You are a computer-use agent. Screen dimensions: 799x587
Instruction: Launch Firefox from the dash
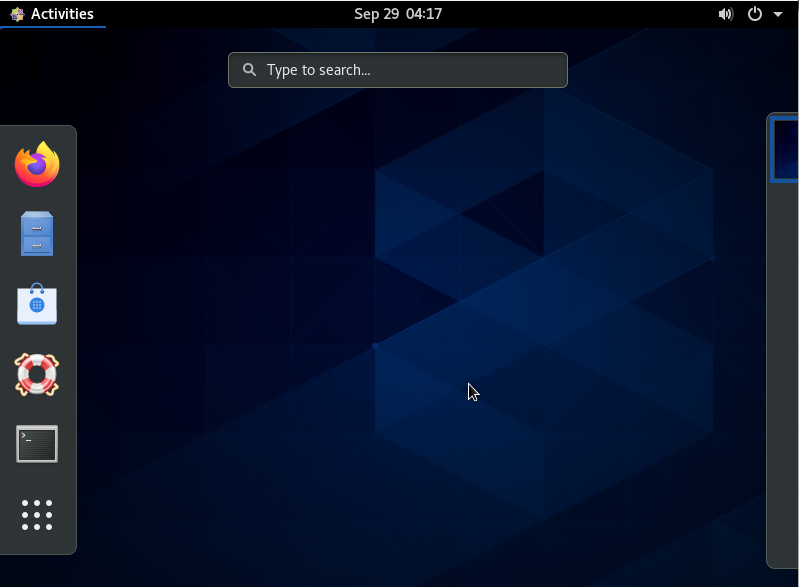(37, 165)
